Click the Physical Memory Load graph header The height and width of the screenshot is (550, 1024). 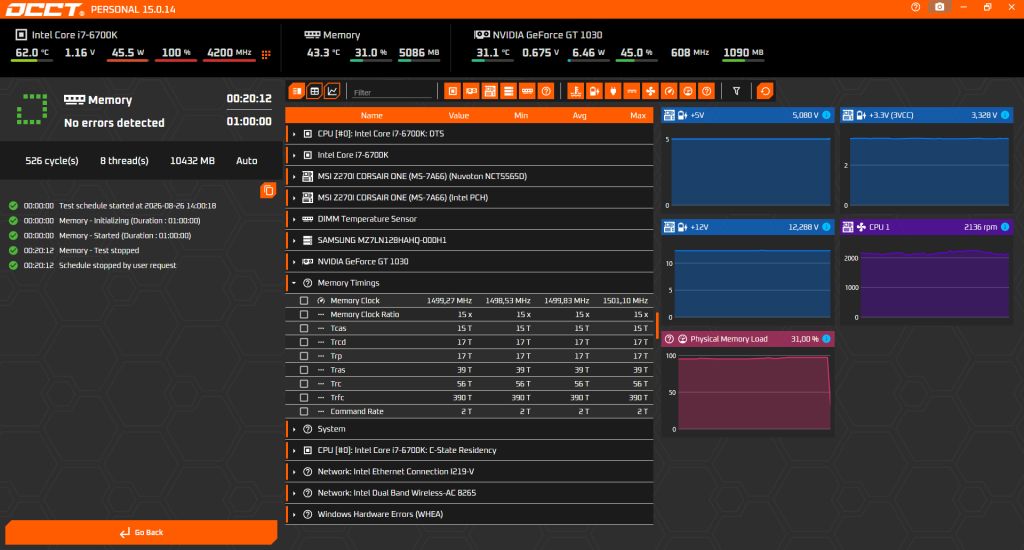coord(747,338)
